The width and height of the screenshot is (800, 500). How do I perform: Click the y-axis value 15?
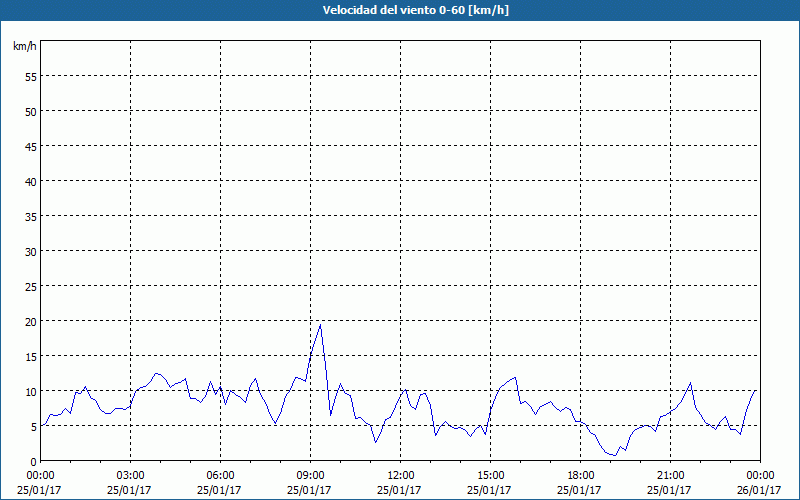click(31, 357)
